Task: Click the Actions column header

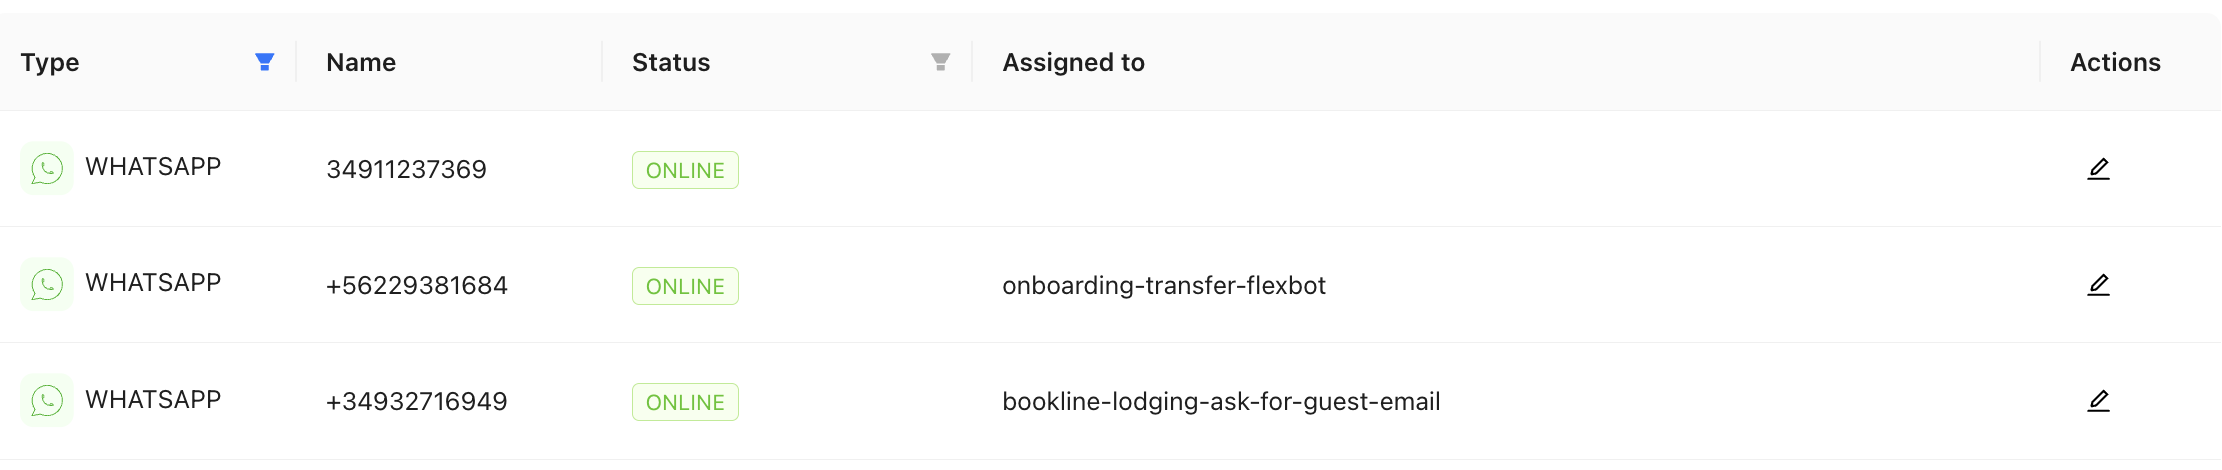Action: tap(2115, 62)
